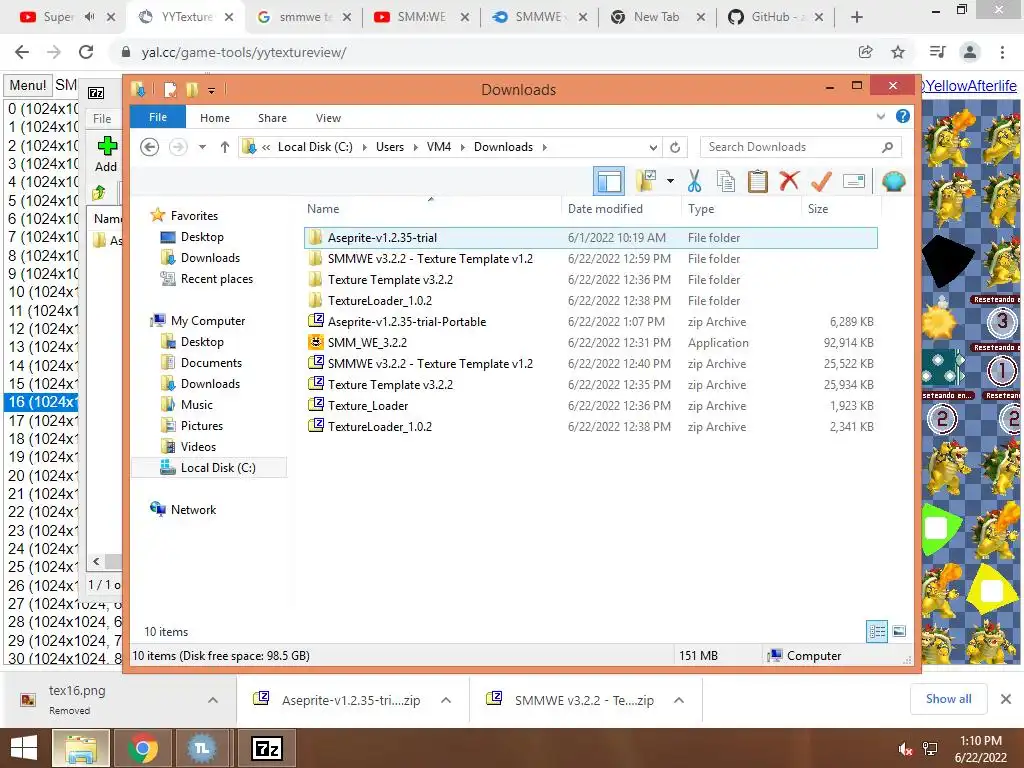Viewport: 1024px width, 768px height.
Task: Click the orange checkmark Properties icon
Action: (x=821, y=181)
